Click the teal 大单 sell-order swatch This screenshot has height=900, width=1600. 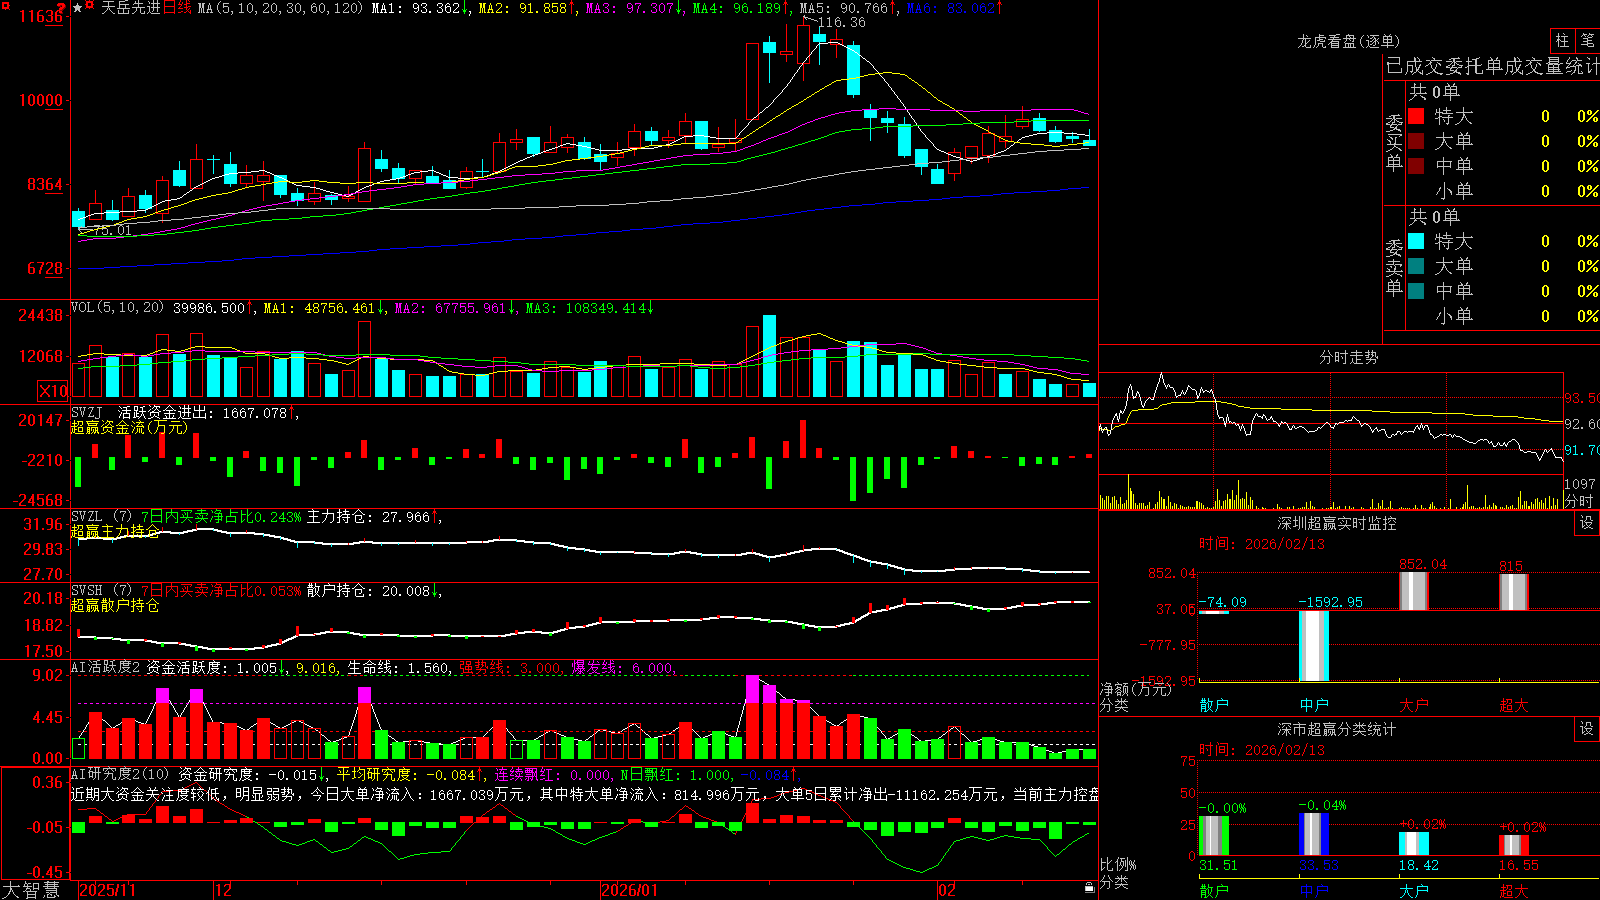click(x=1416, y=266)
